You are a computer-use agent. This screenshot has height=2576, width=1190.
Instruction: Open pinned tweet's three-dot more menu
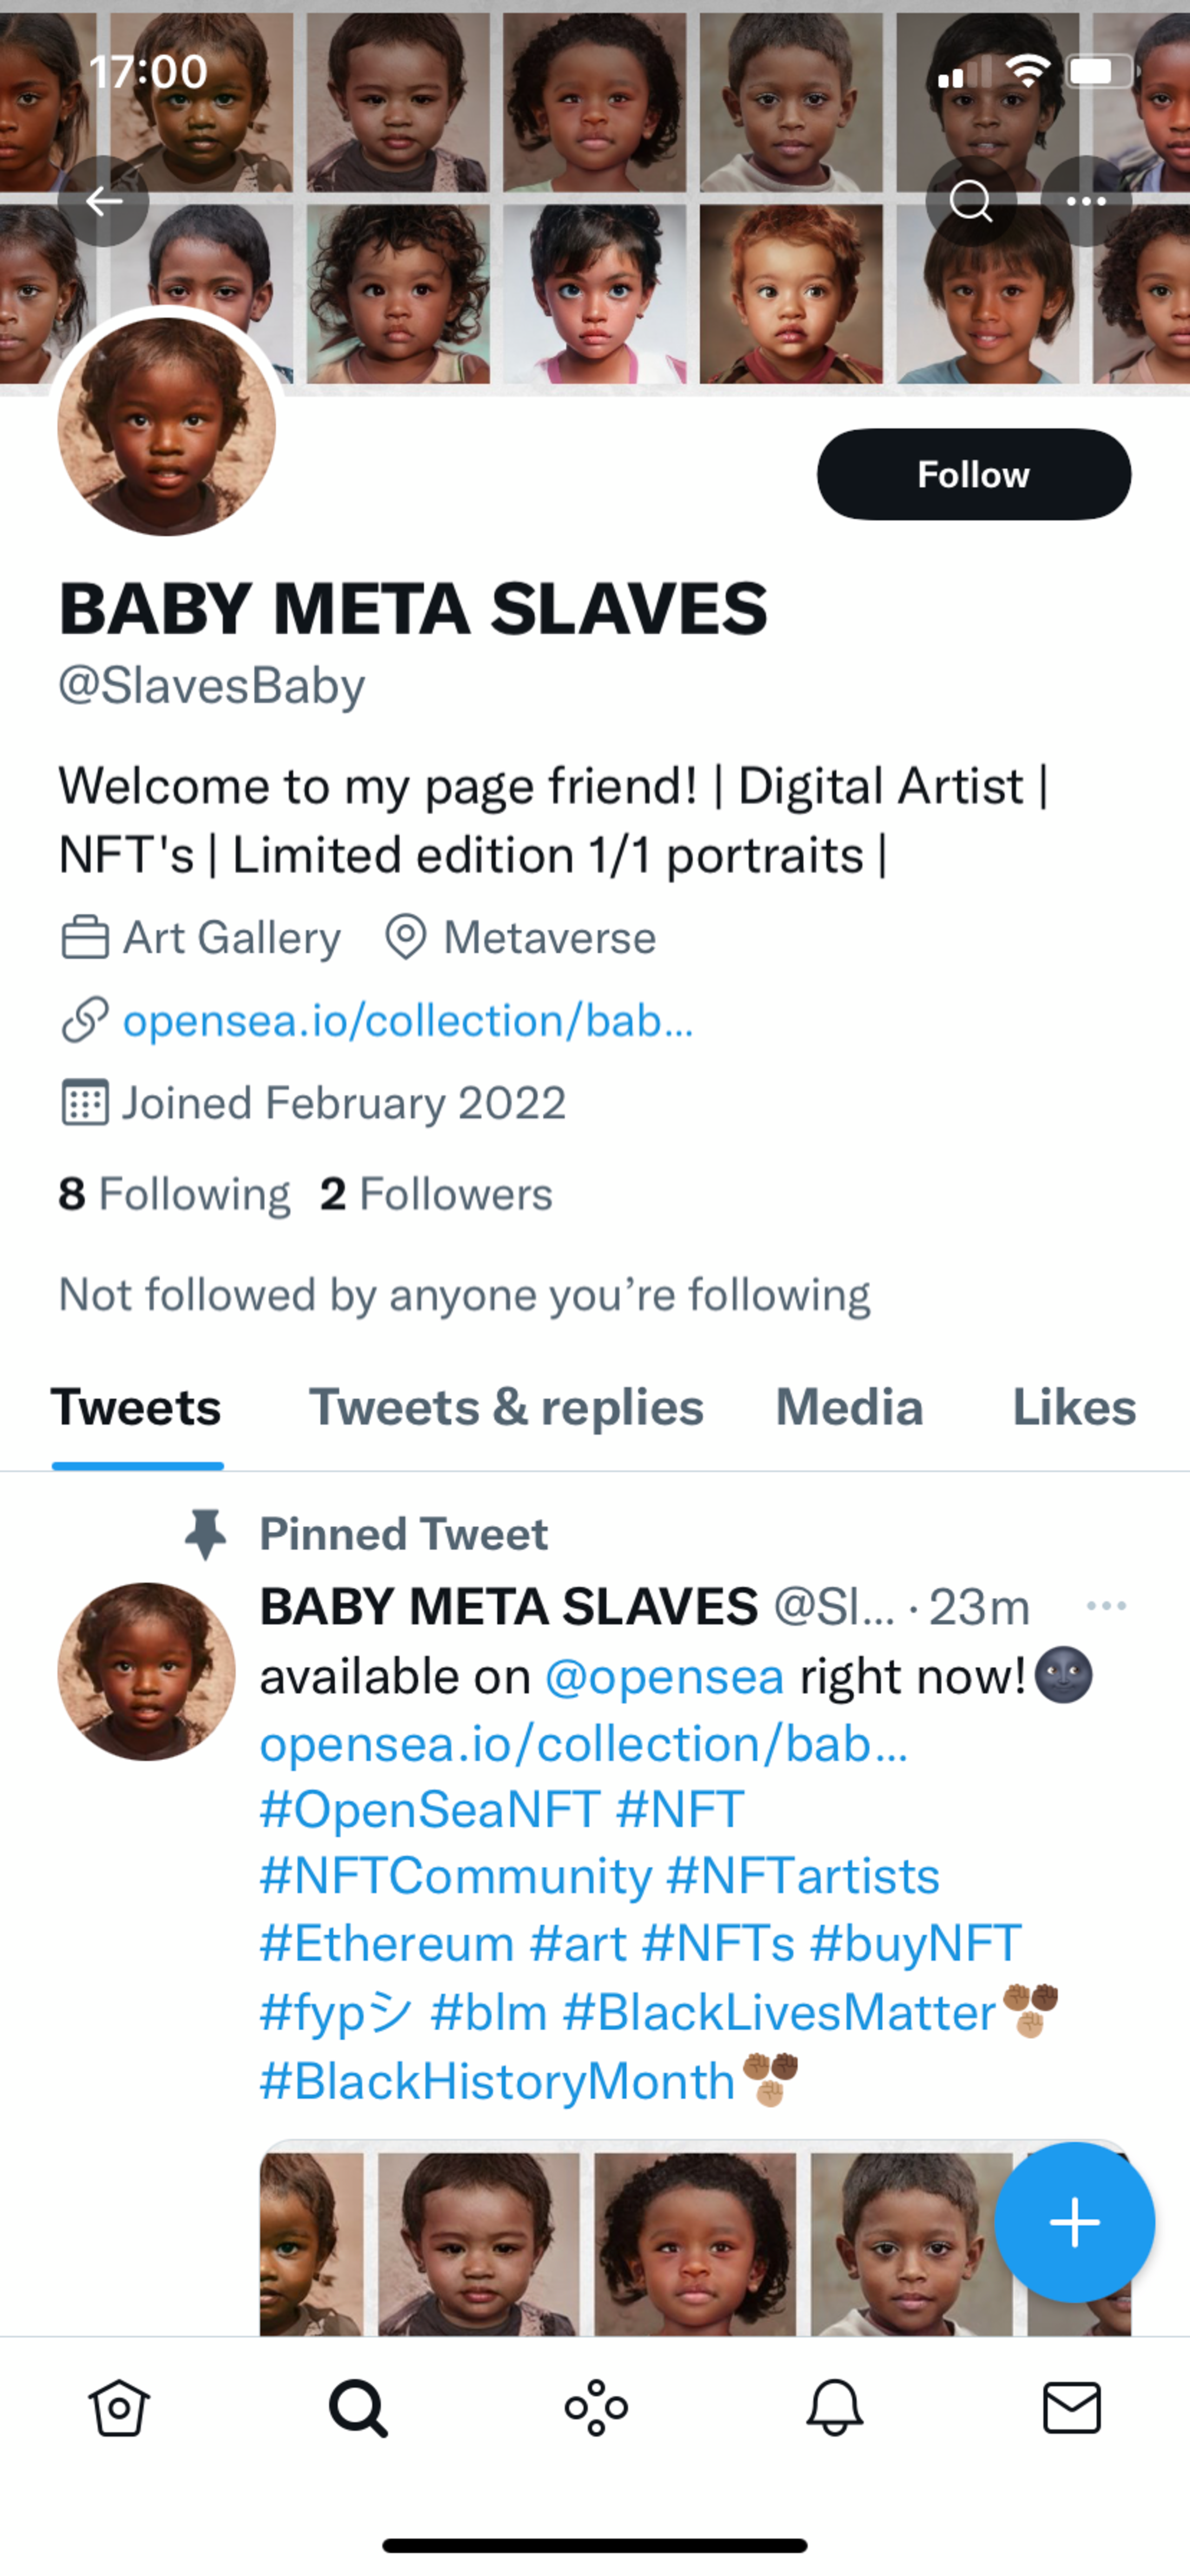[x=1106, y=1606]
